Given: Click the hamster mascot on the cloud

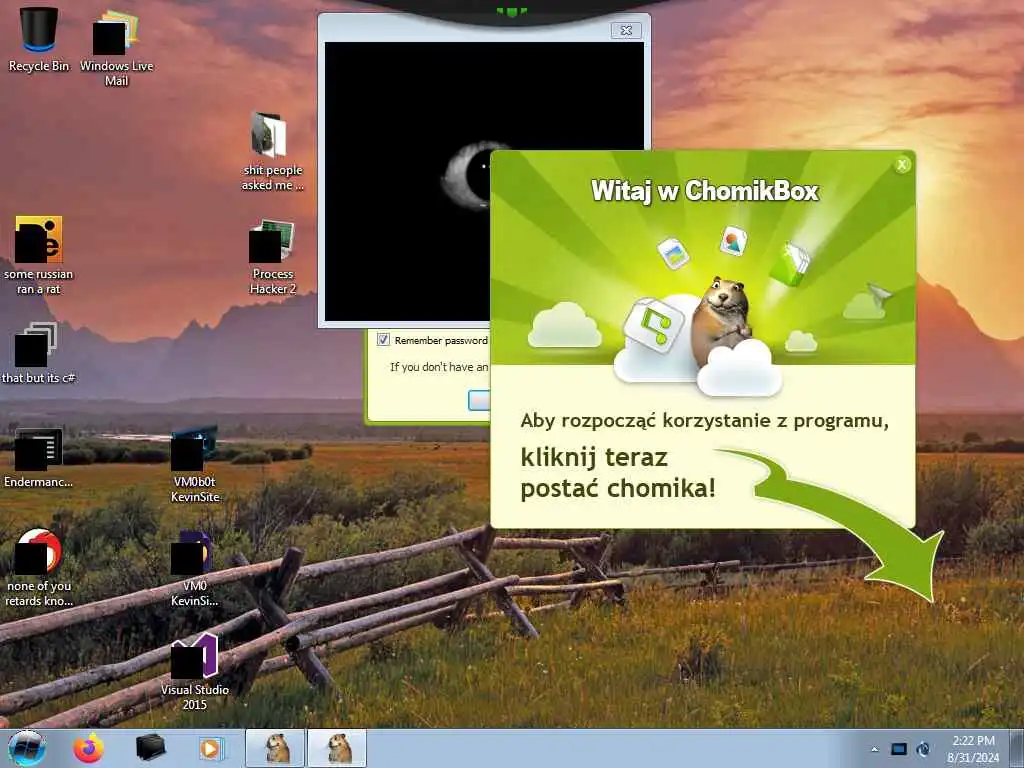Looking at the screenshot, I should click(722, 323).
